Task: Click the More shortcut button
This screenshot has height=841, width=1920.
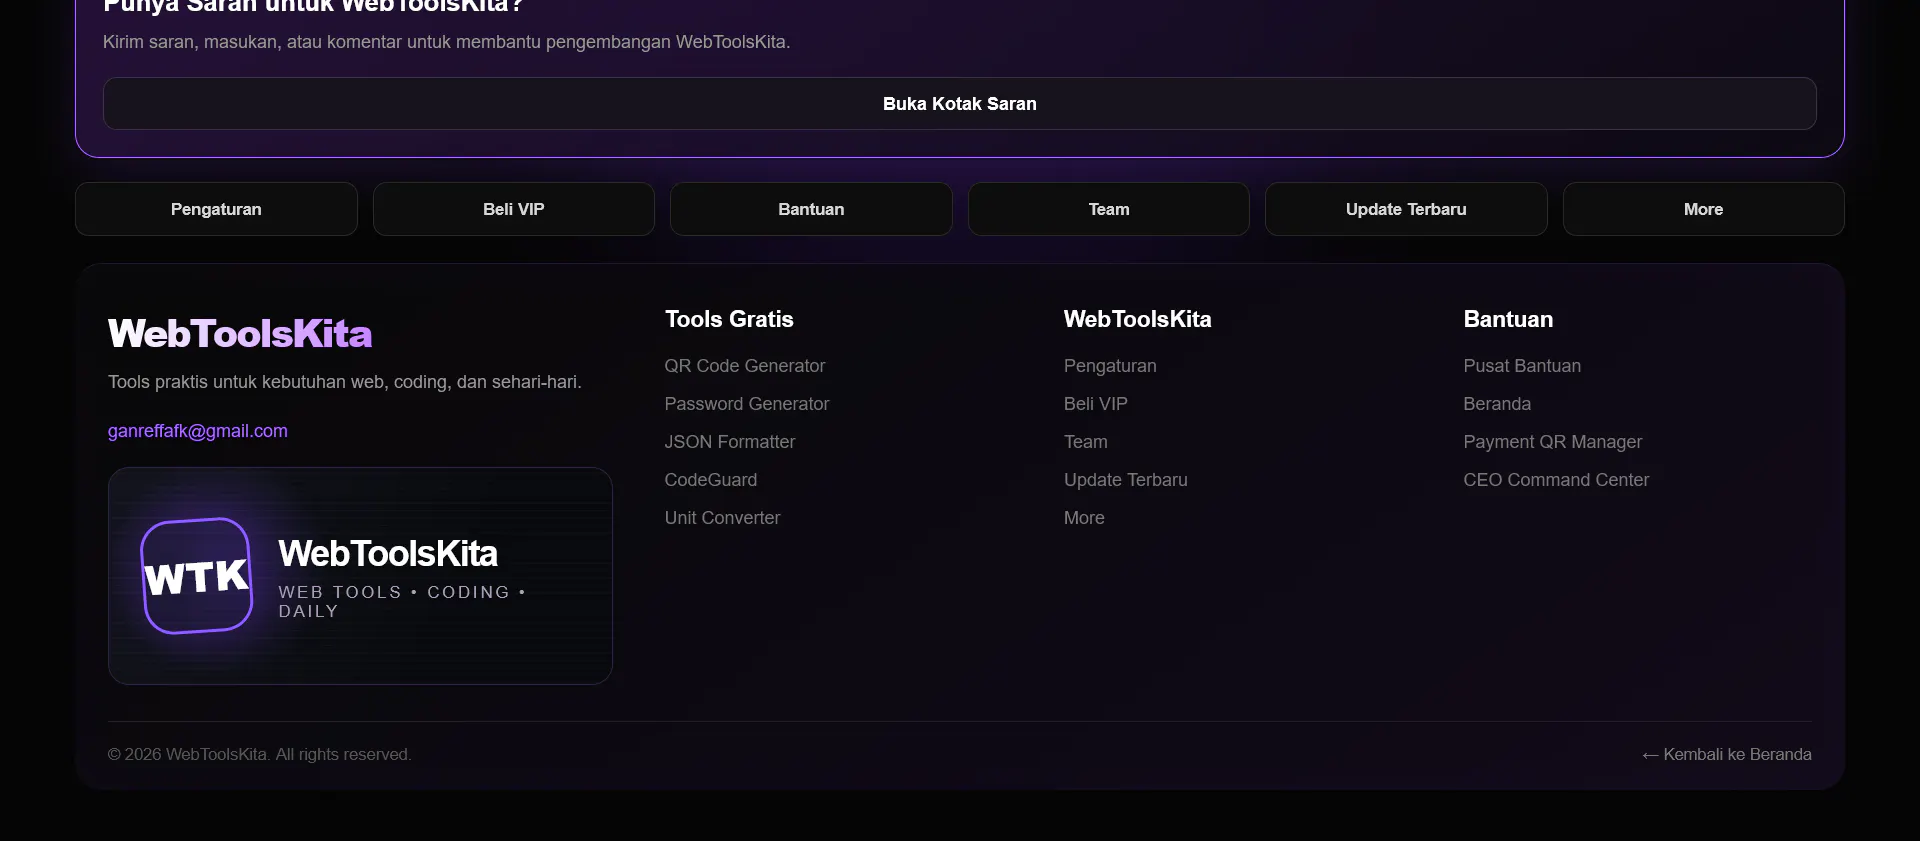Action: coord(1704,209)
